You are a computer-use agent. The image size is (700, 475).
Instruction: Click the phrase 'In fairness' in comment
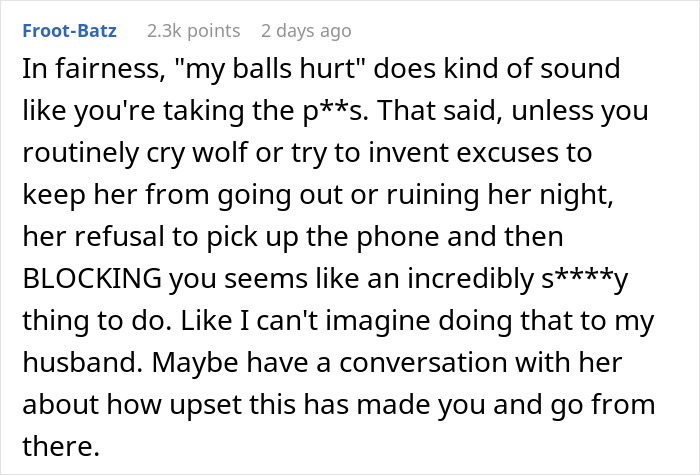(x=77, y=69)
